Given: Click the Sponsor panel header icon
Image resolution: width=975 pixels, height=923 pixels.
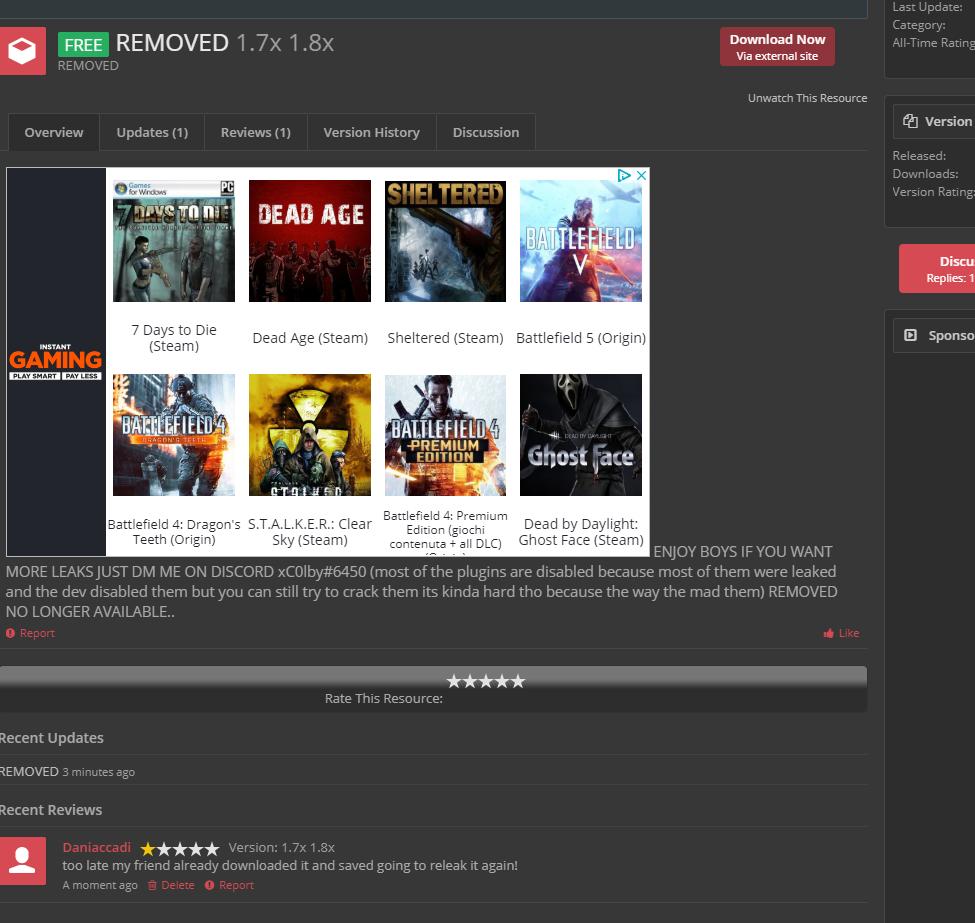Looking at the screenshot, I should (910, 335).
